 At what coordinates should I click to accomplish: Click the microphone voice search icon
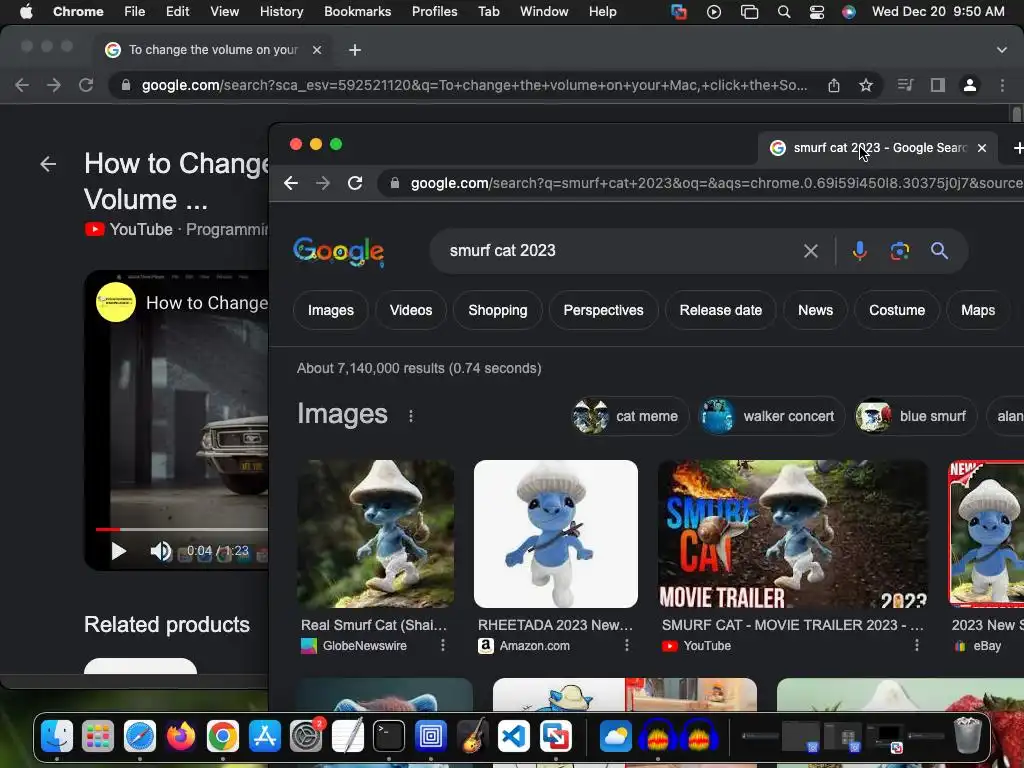coord(859,251)
